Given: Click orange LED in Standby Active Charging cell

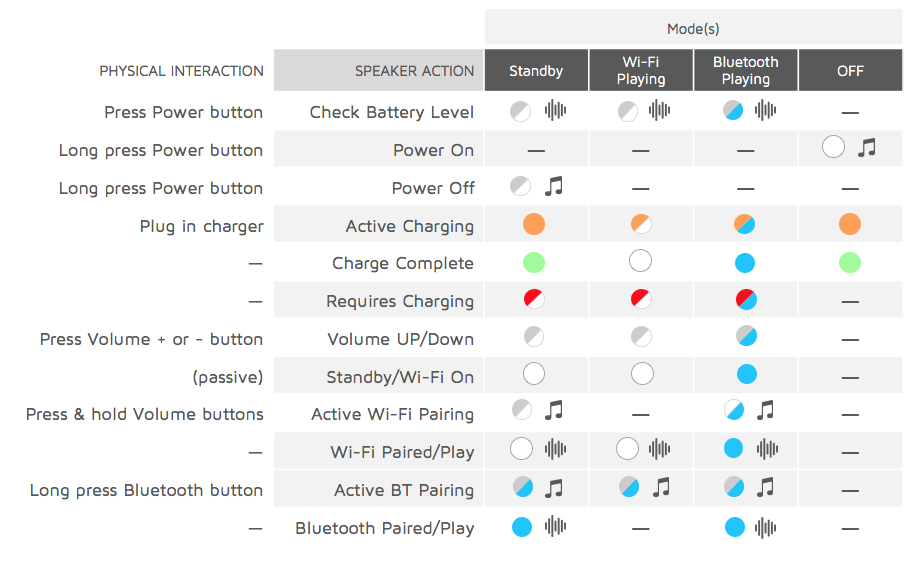Looking at the screenshot, I should click(x=534, y=225).
